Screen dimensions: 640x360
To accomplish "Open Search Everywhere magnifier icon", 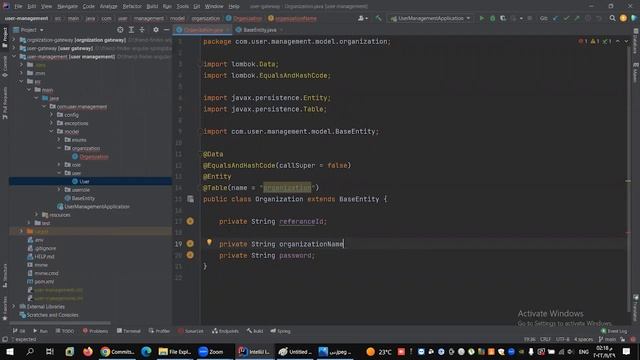I will pyautogui.click(x=612, y=18).
